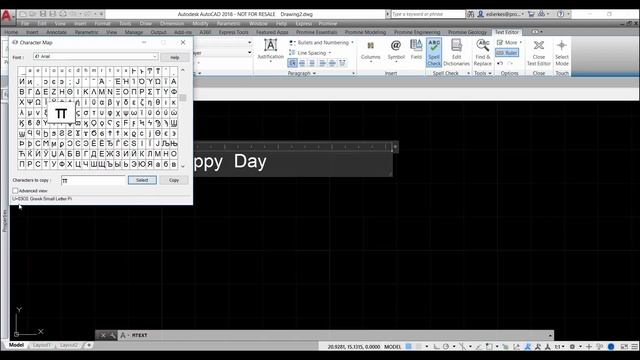Open Line Spacing dropdown
Screen dimensions: 640x360
(x=310, y=53)
